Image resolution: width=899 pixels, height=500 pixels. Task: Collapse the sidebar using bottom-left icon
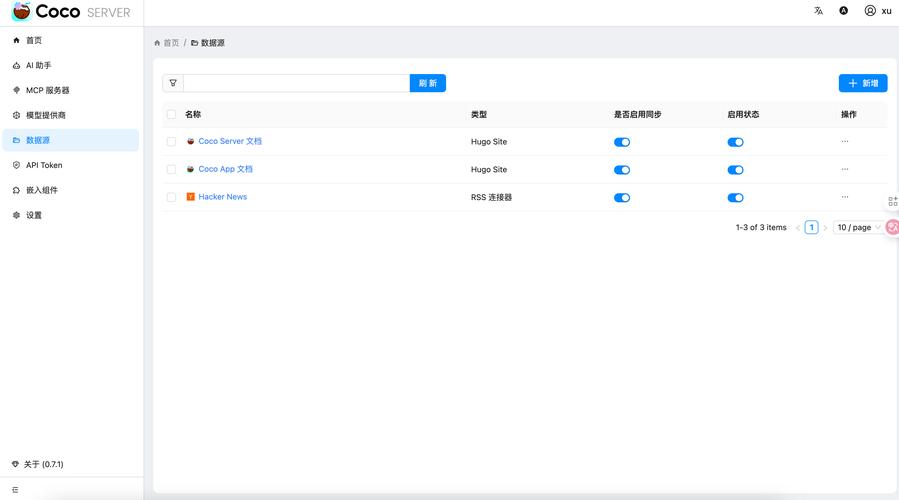pyautogui.click(x=15, y=489)
